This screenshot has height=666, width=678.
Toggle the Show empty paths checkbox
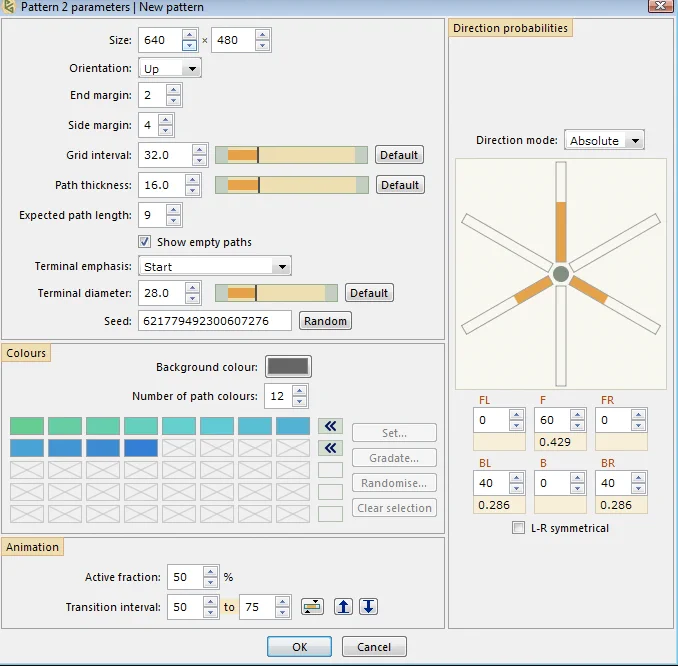pyautogui.click(x=145, y=241)
